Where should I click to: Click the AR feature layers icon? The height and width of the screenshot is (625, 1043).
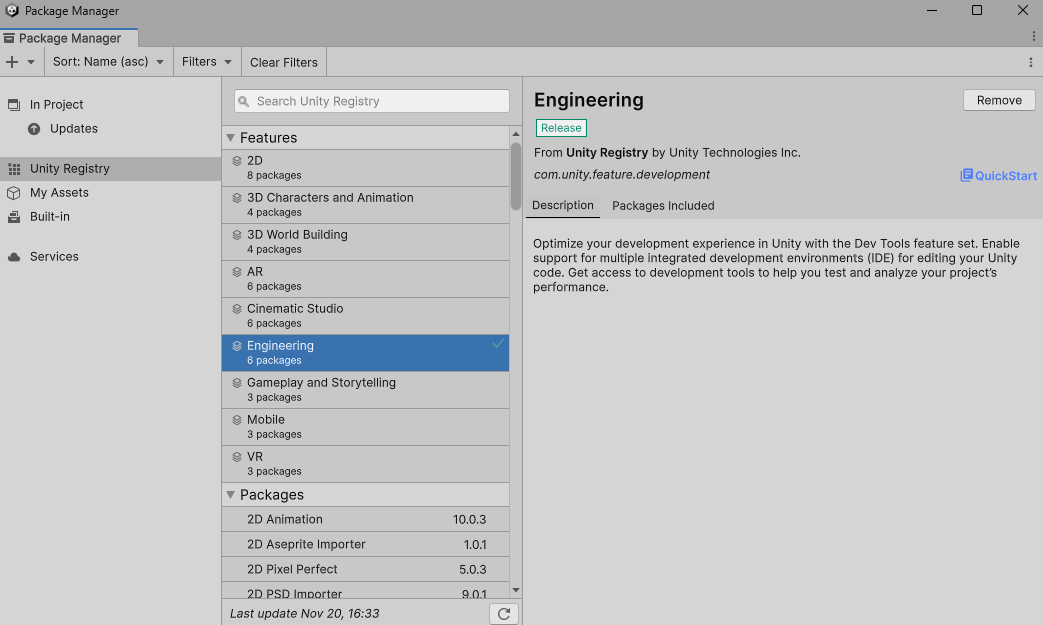(237, 272)
